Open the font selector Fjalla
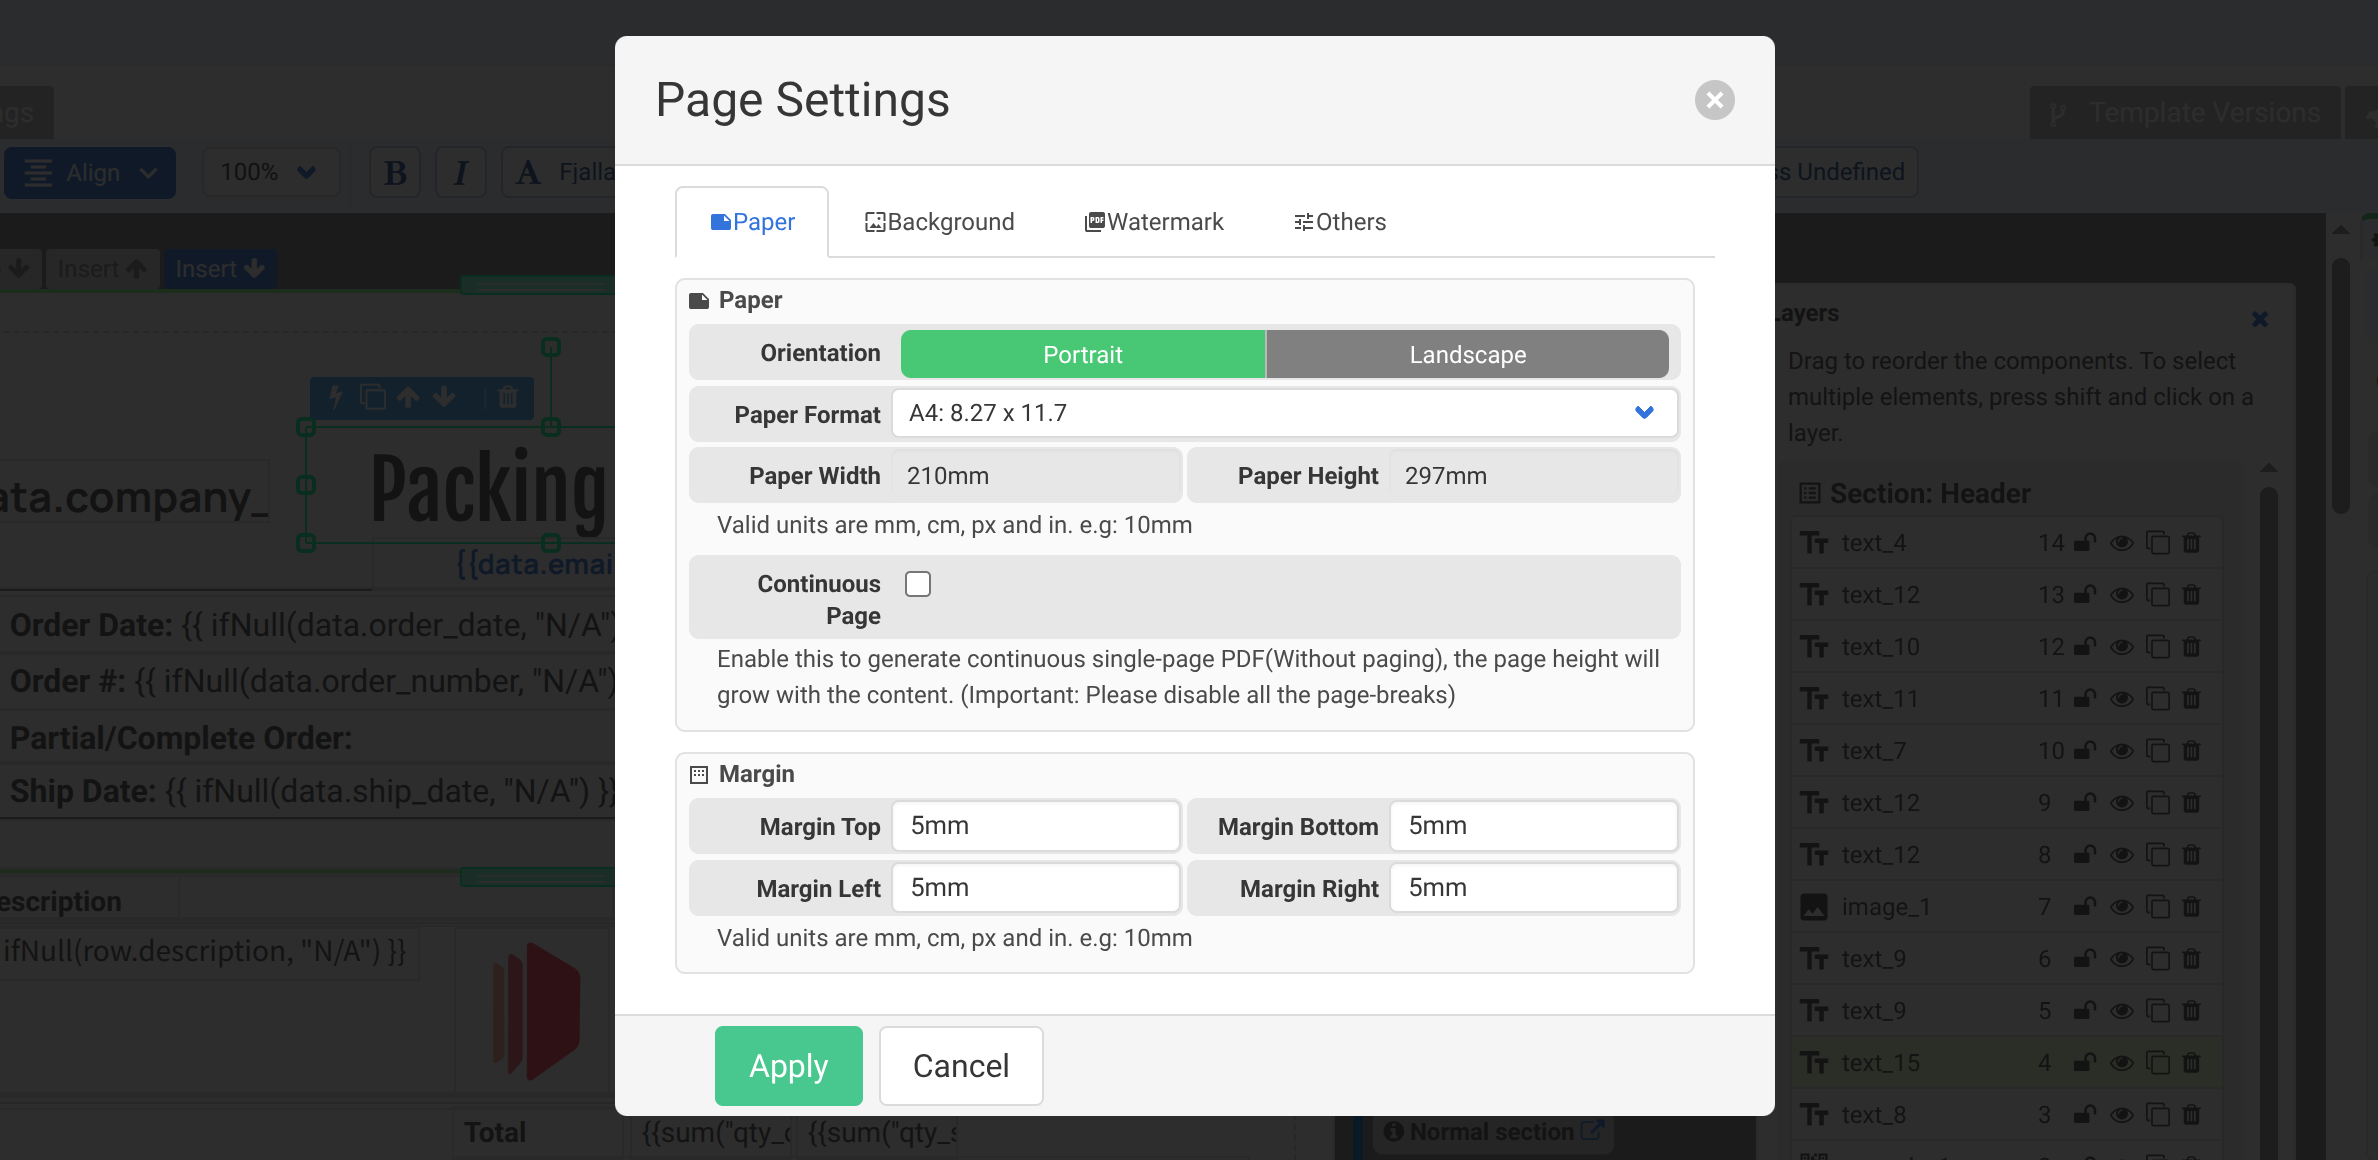Image resolution: width=2378 pixels, height=1160 pixels. coord(560,173)
